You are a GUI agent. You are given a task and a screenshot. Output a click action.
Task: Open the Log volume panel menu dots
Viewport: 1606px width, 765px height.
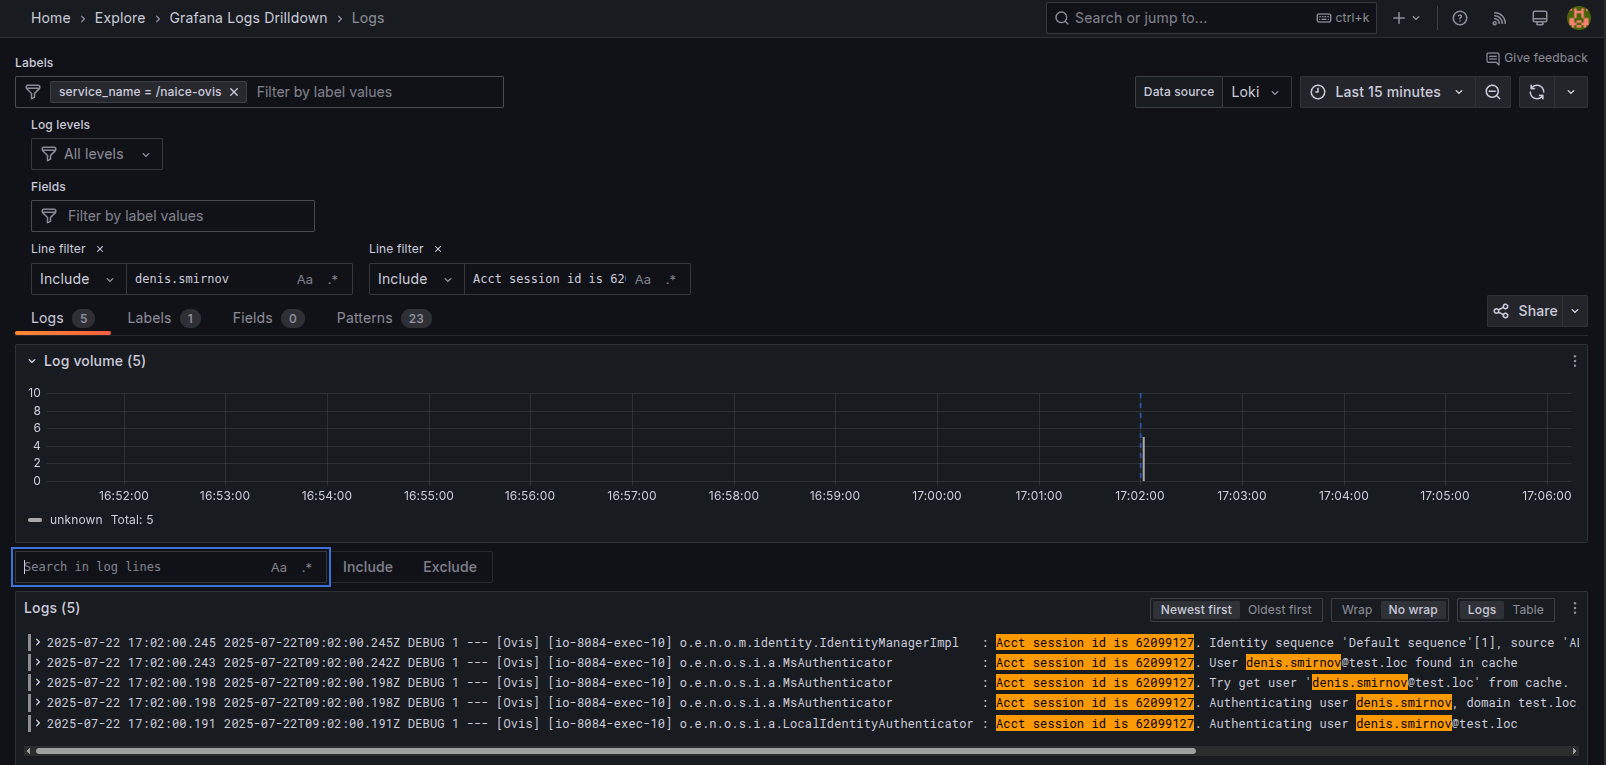click(x=1574, y=361)
